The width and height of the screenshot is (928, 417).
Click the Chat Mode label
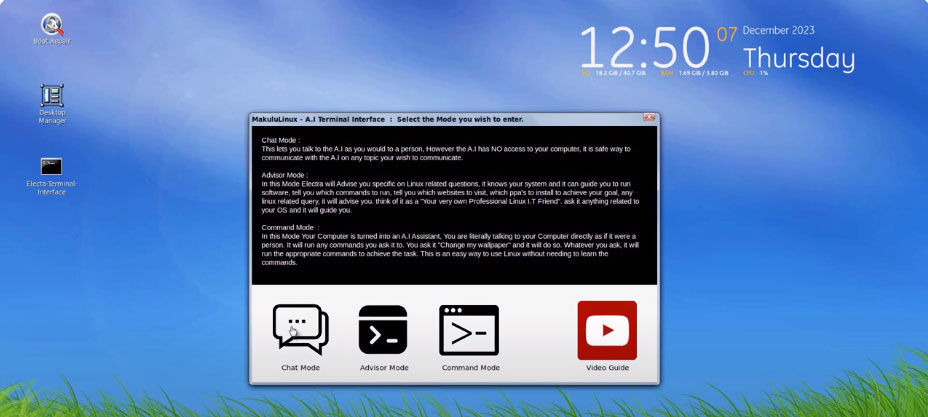[301, 368]
